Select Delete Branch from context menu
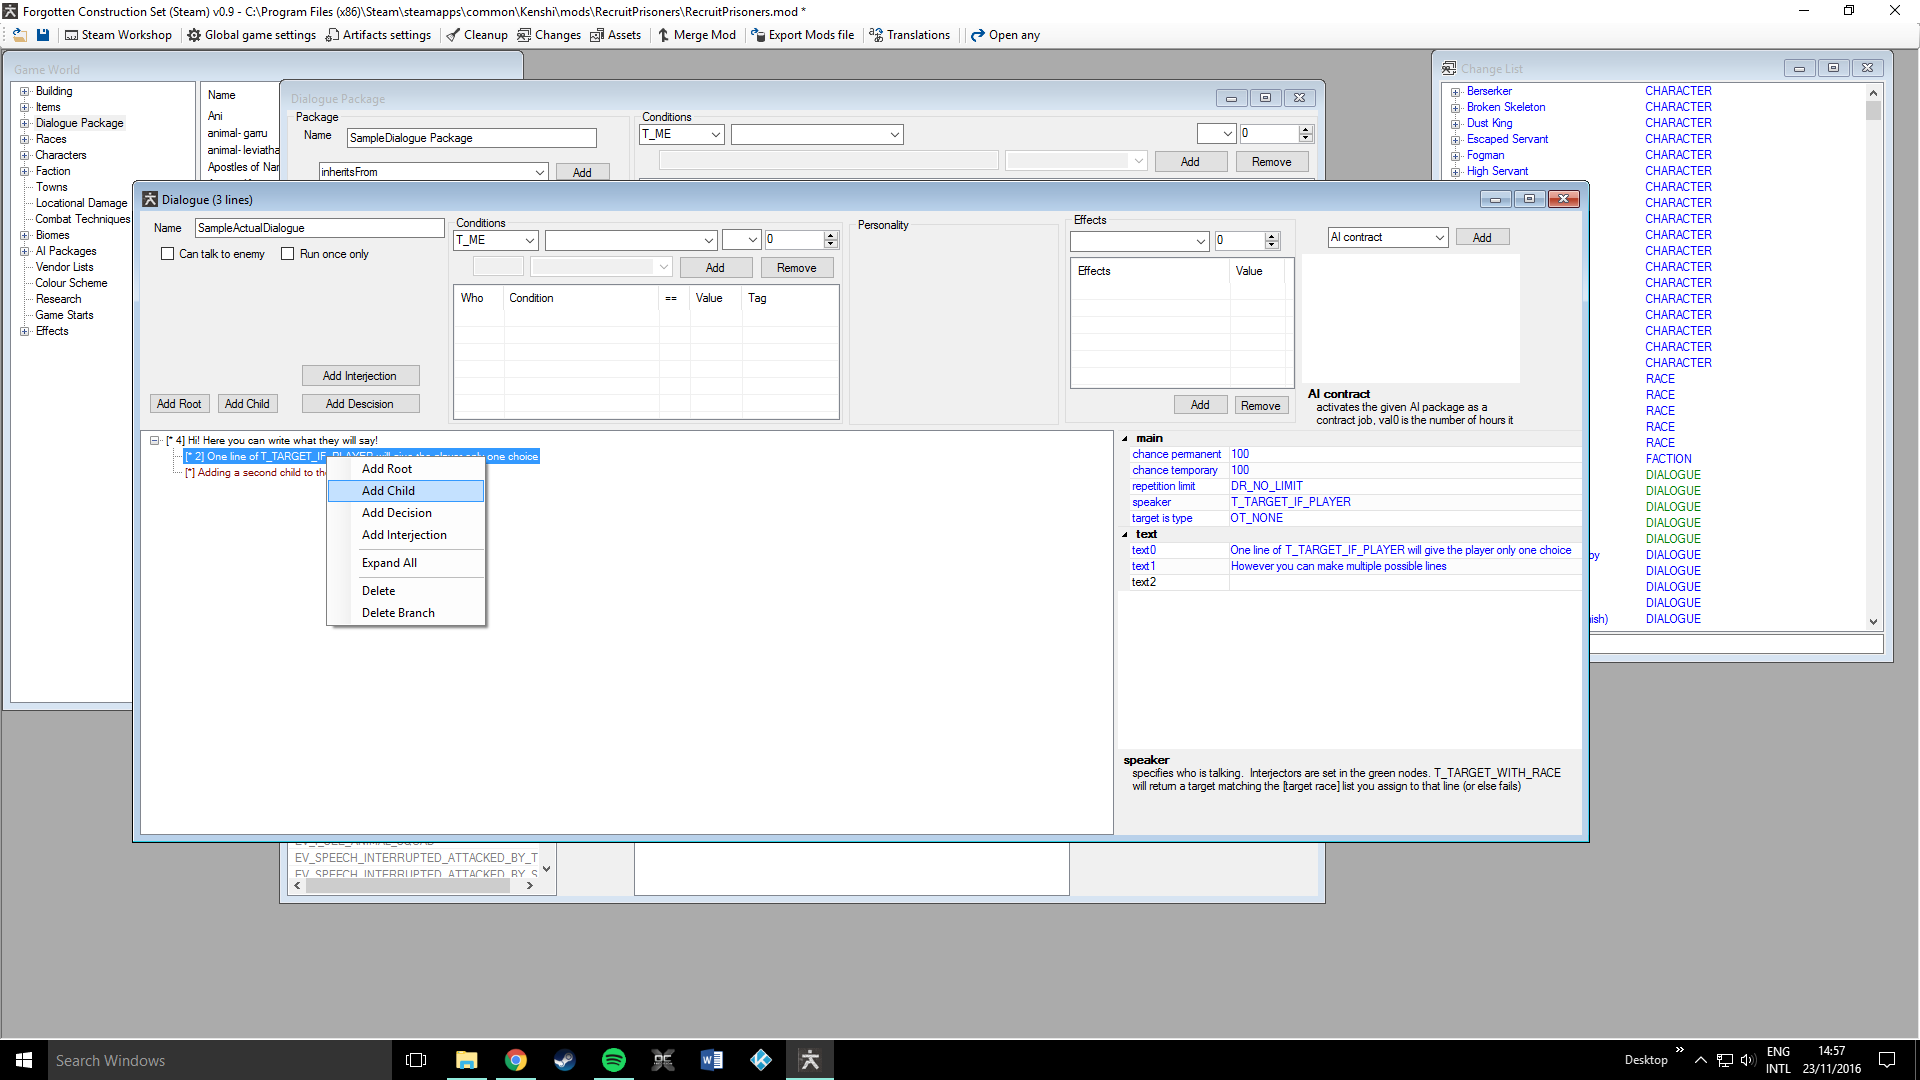The height and width of the screenshot is (1080, 1920). coord(398,613)
